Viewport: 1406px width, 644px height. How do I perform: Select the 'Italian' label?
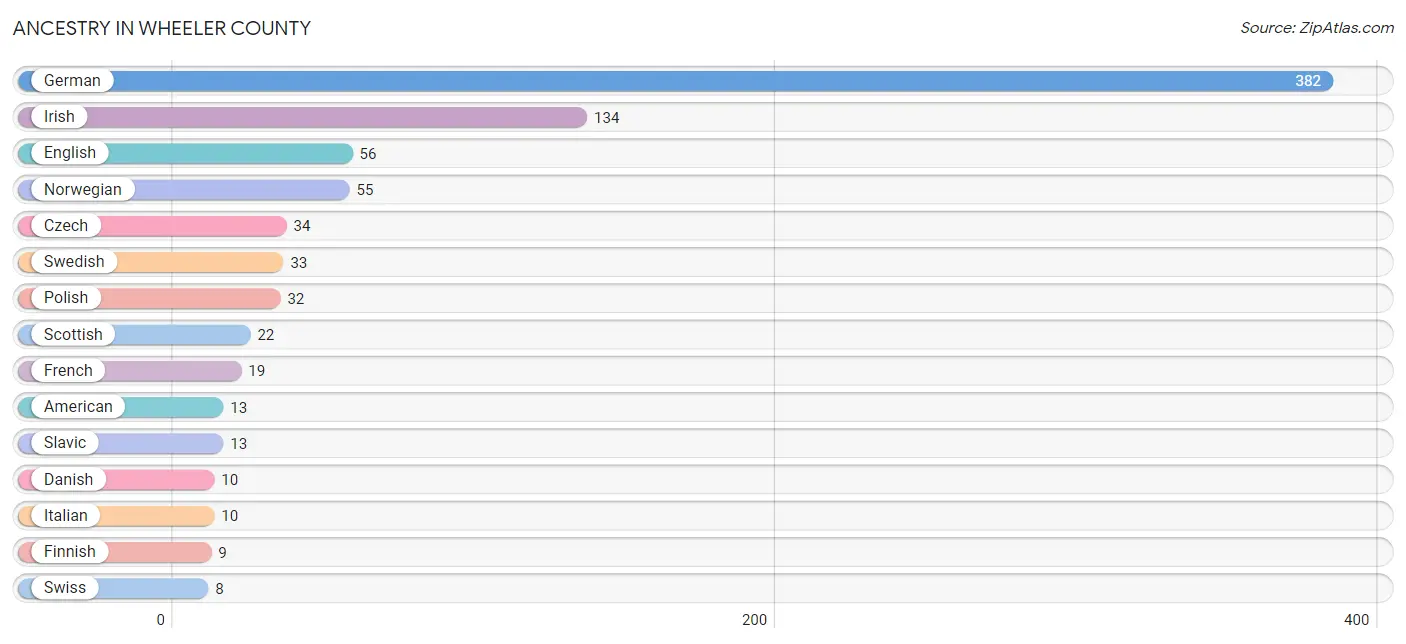tap(66, 515)
